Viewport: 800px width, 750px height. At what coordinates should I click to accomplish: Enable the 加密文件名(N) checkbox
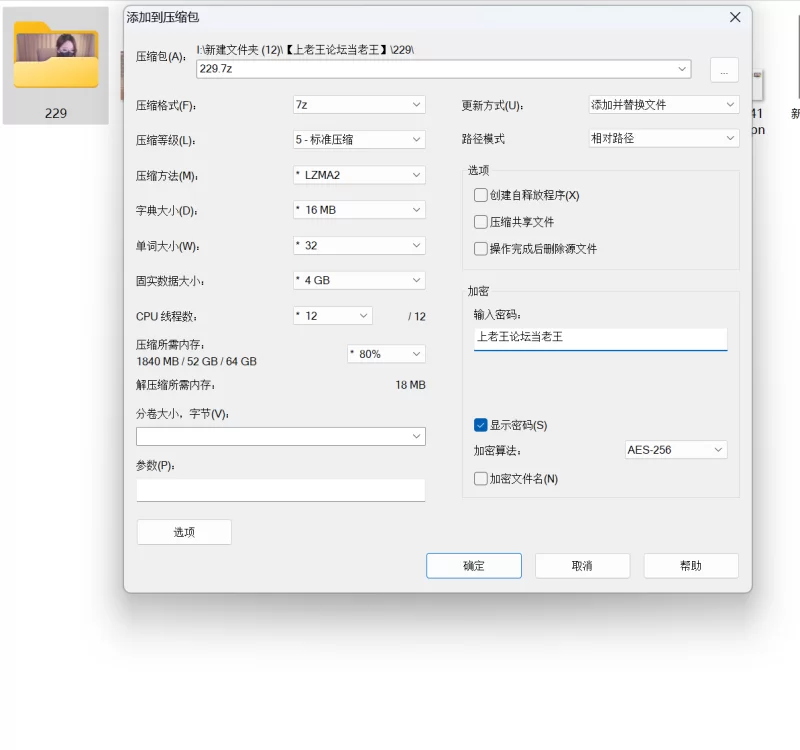(x=481, y=479)
